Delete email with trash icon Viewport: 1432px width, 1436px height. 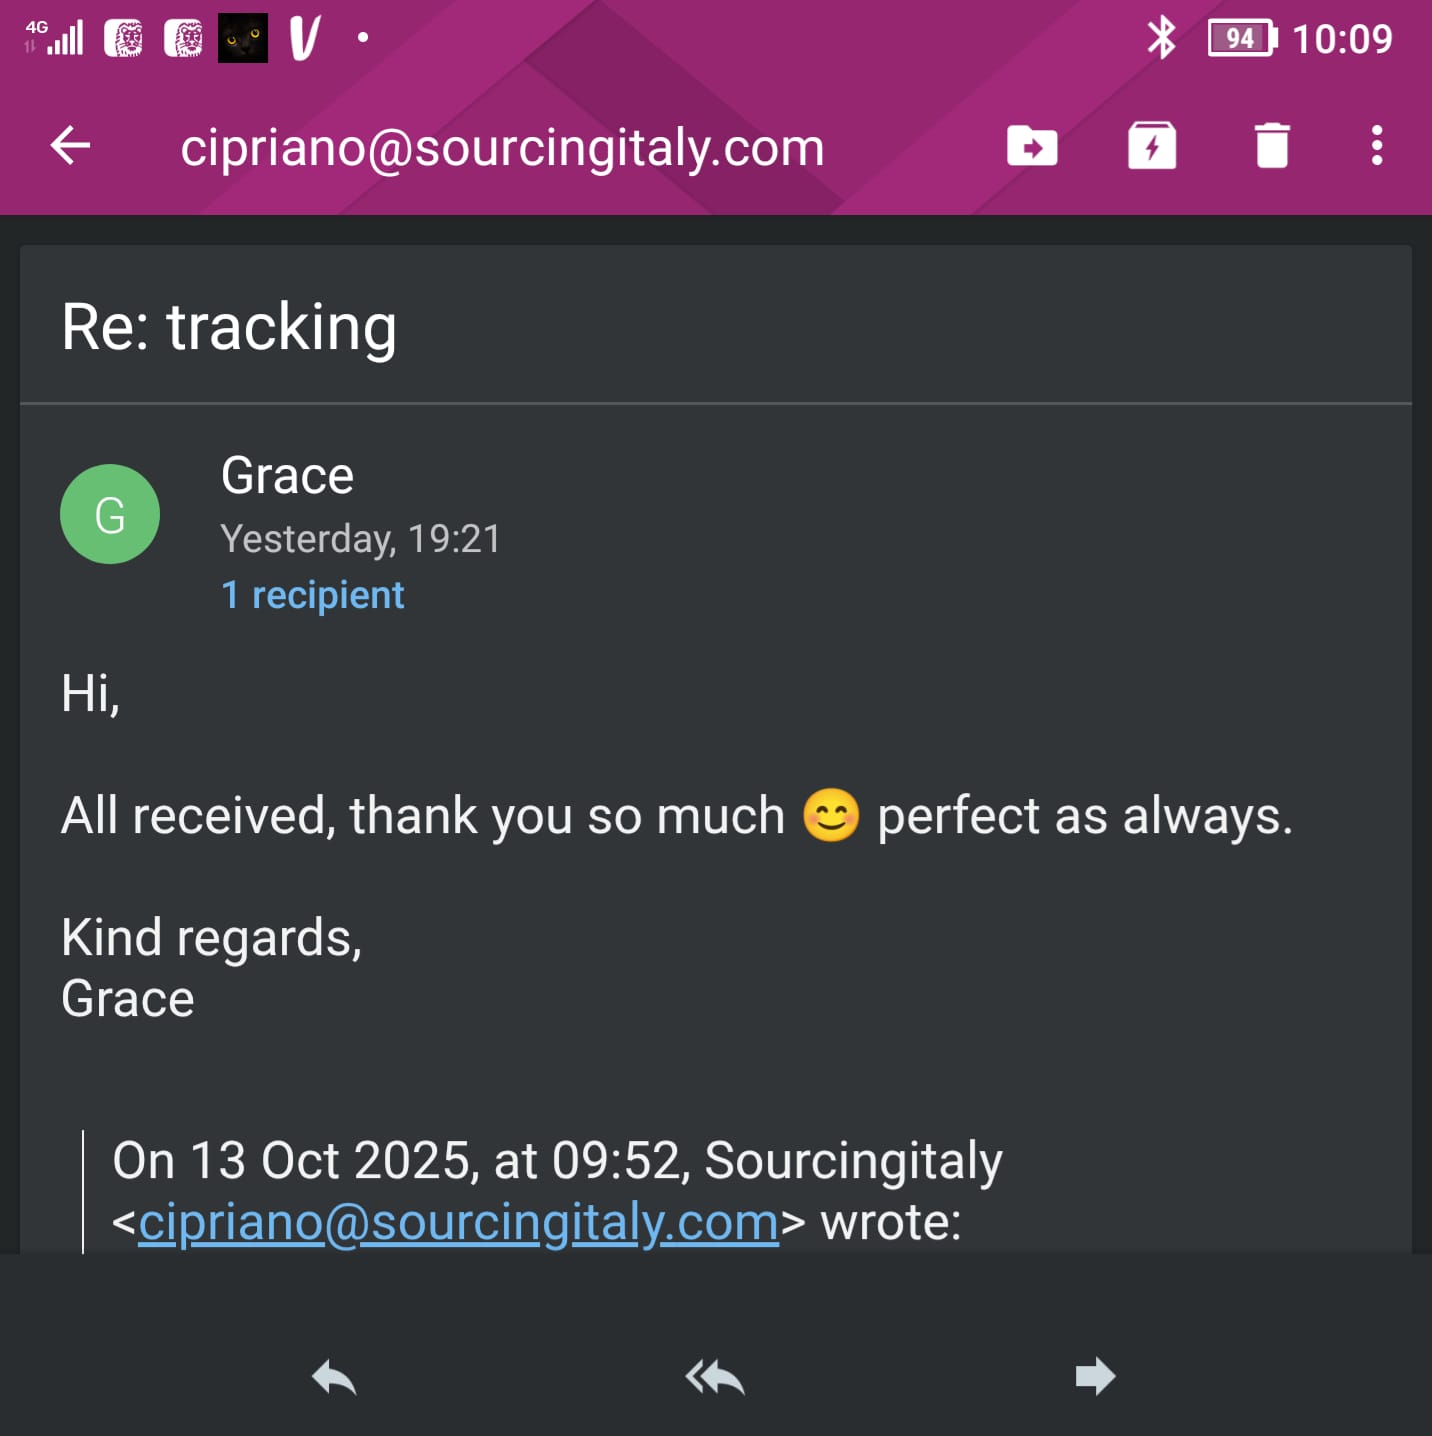coord(1272,146)
